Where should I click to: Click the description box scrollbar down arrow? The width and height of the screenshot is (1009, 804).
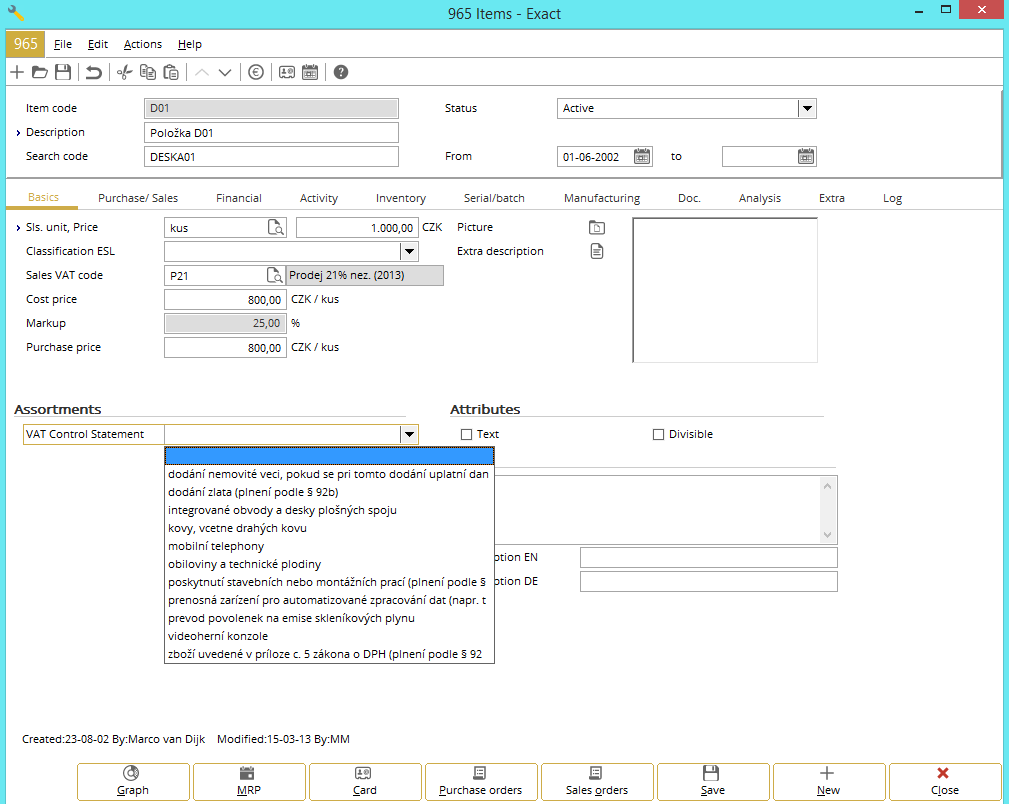pos(827,535)
